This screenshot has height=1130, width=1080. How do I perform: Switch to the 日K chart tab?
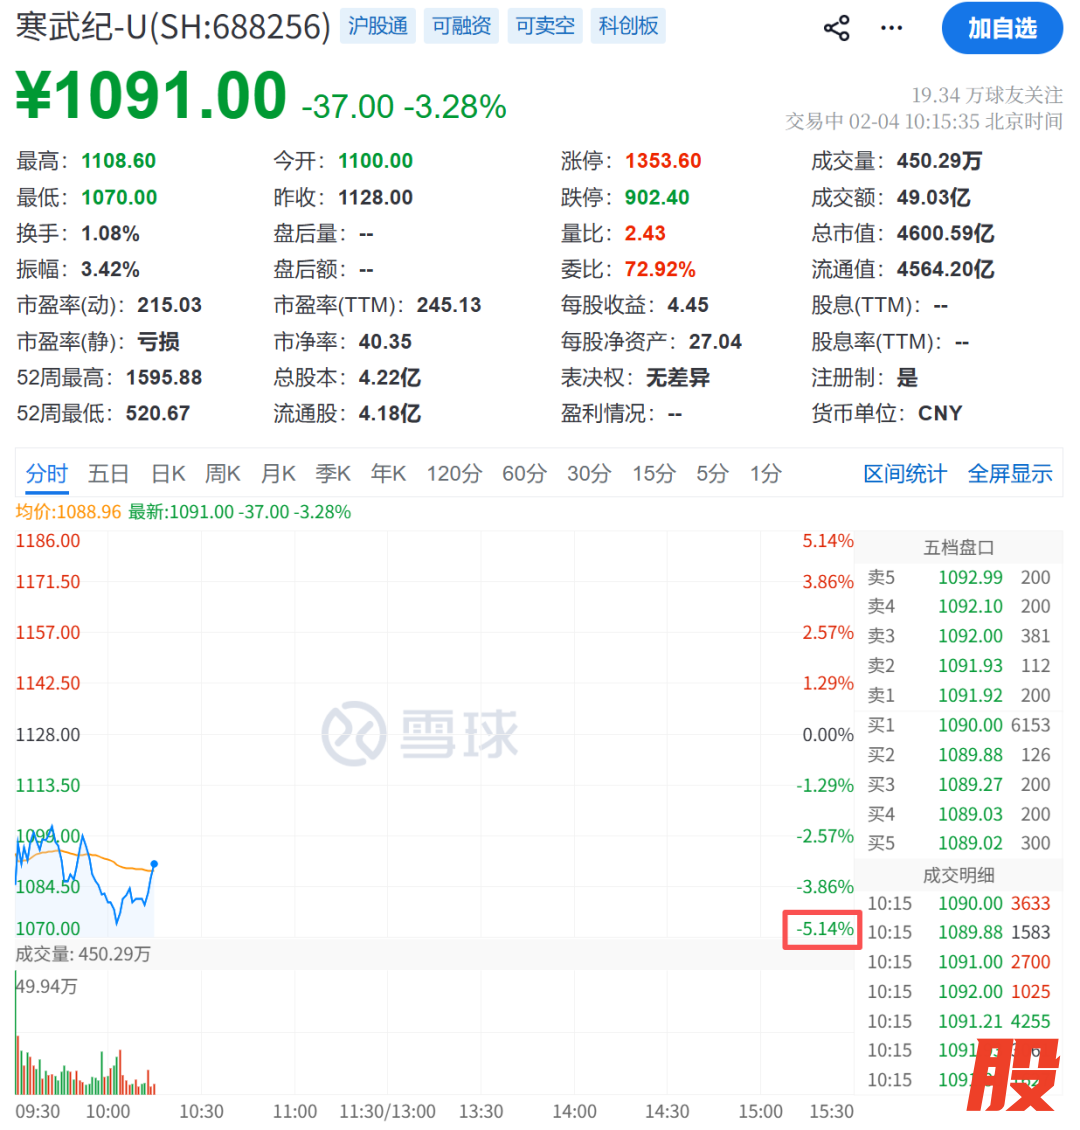[x=168, y=473]
